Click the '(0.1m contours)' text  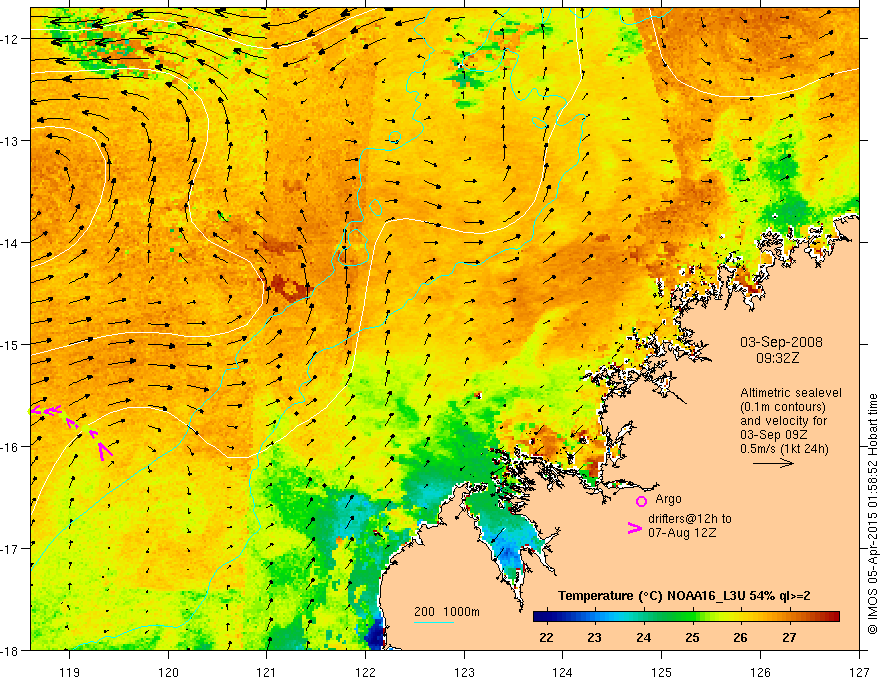783,407
